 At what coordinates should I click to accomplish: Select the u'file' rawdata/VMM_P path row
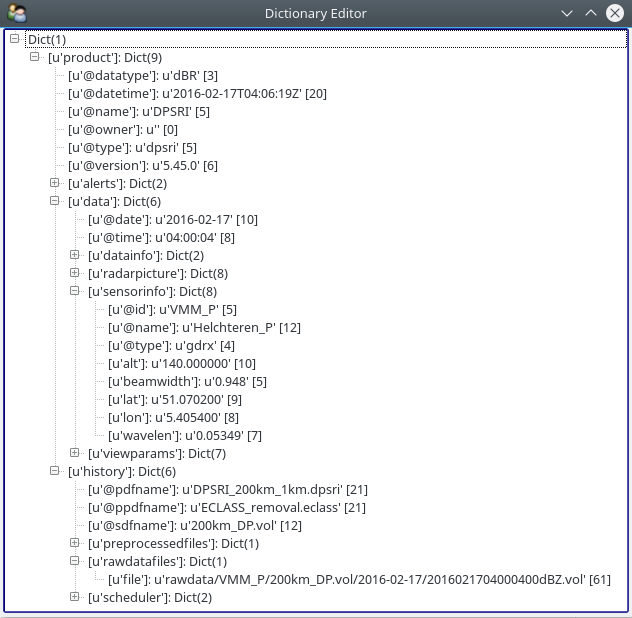359,580
